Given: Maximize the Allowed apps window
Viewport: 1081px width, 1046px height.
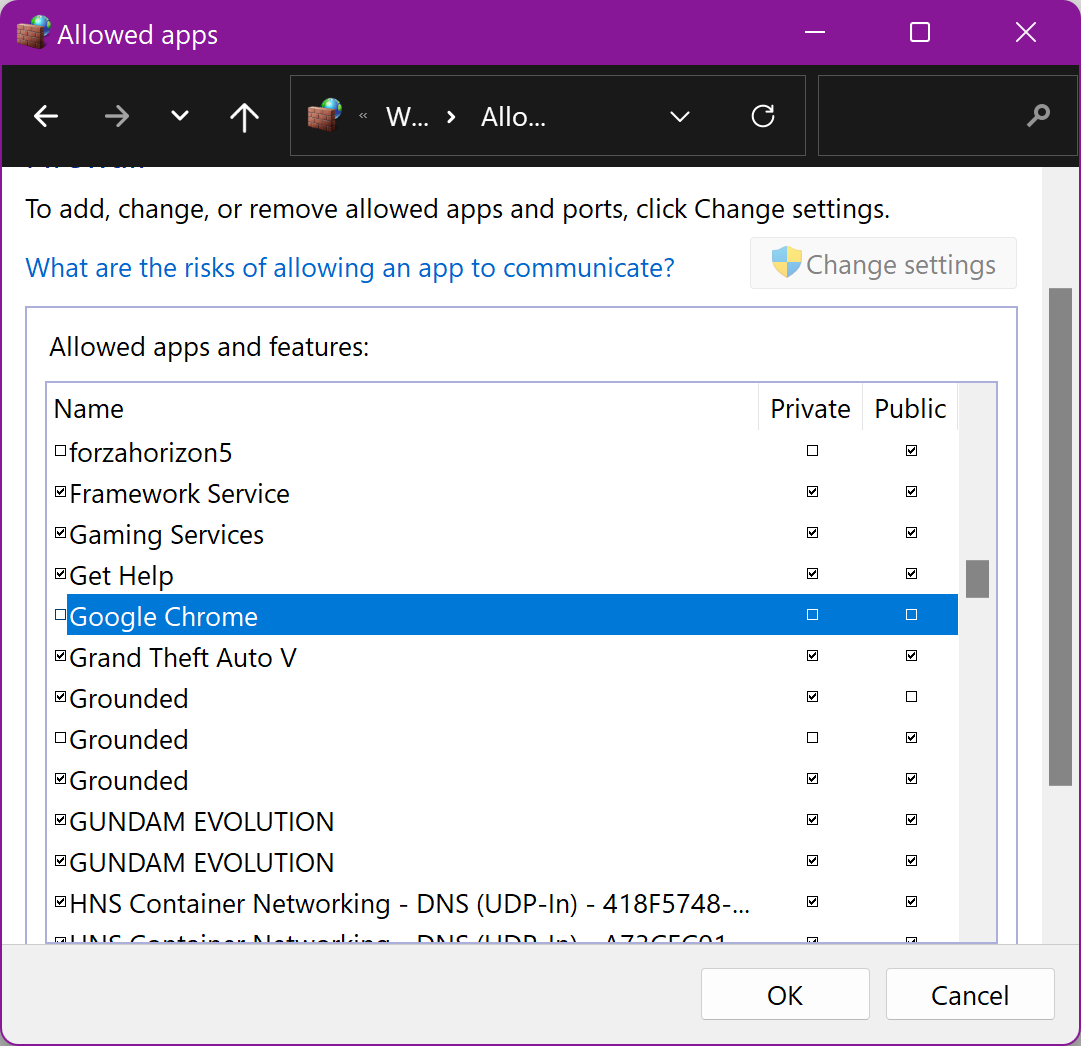Looking at the screenshot, I should pyautogui.click(x=920, y=32).
